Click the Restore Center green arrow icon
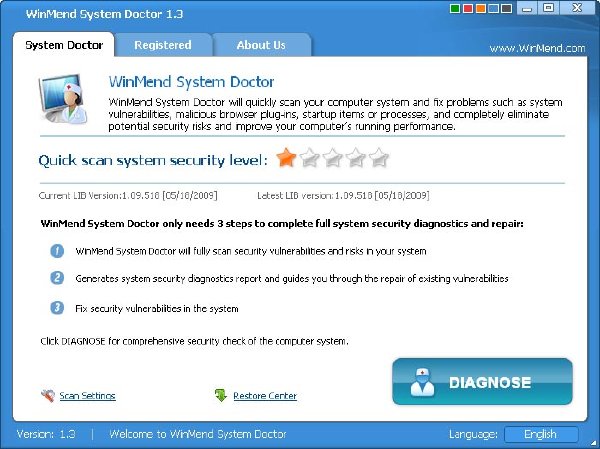 point(221,395)
